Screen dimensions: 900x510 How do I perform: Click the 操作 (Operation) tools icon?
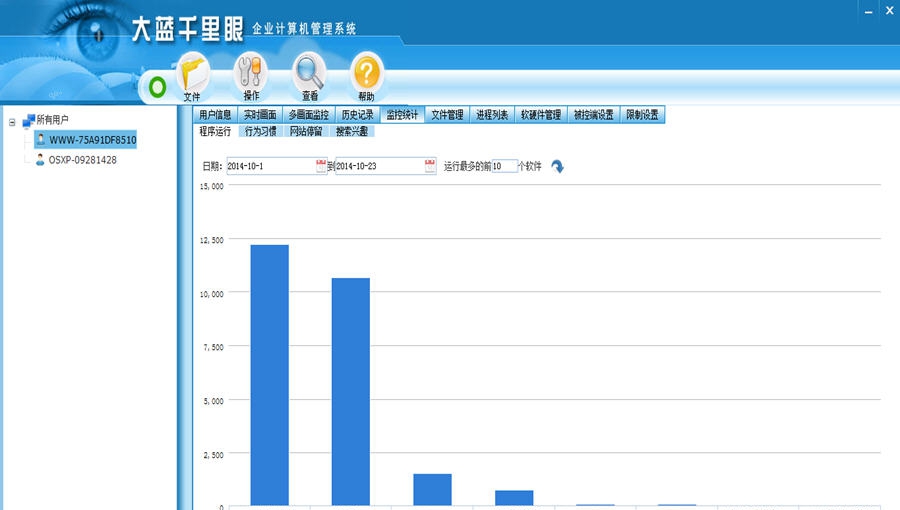(x=251, y=74)
